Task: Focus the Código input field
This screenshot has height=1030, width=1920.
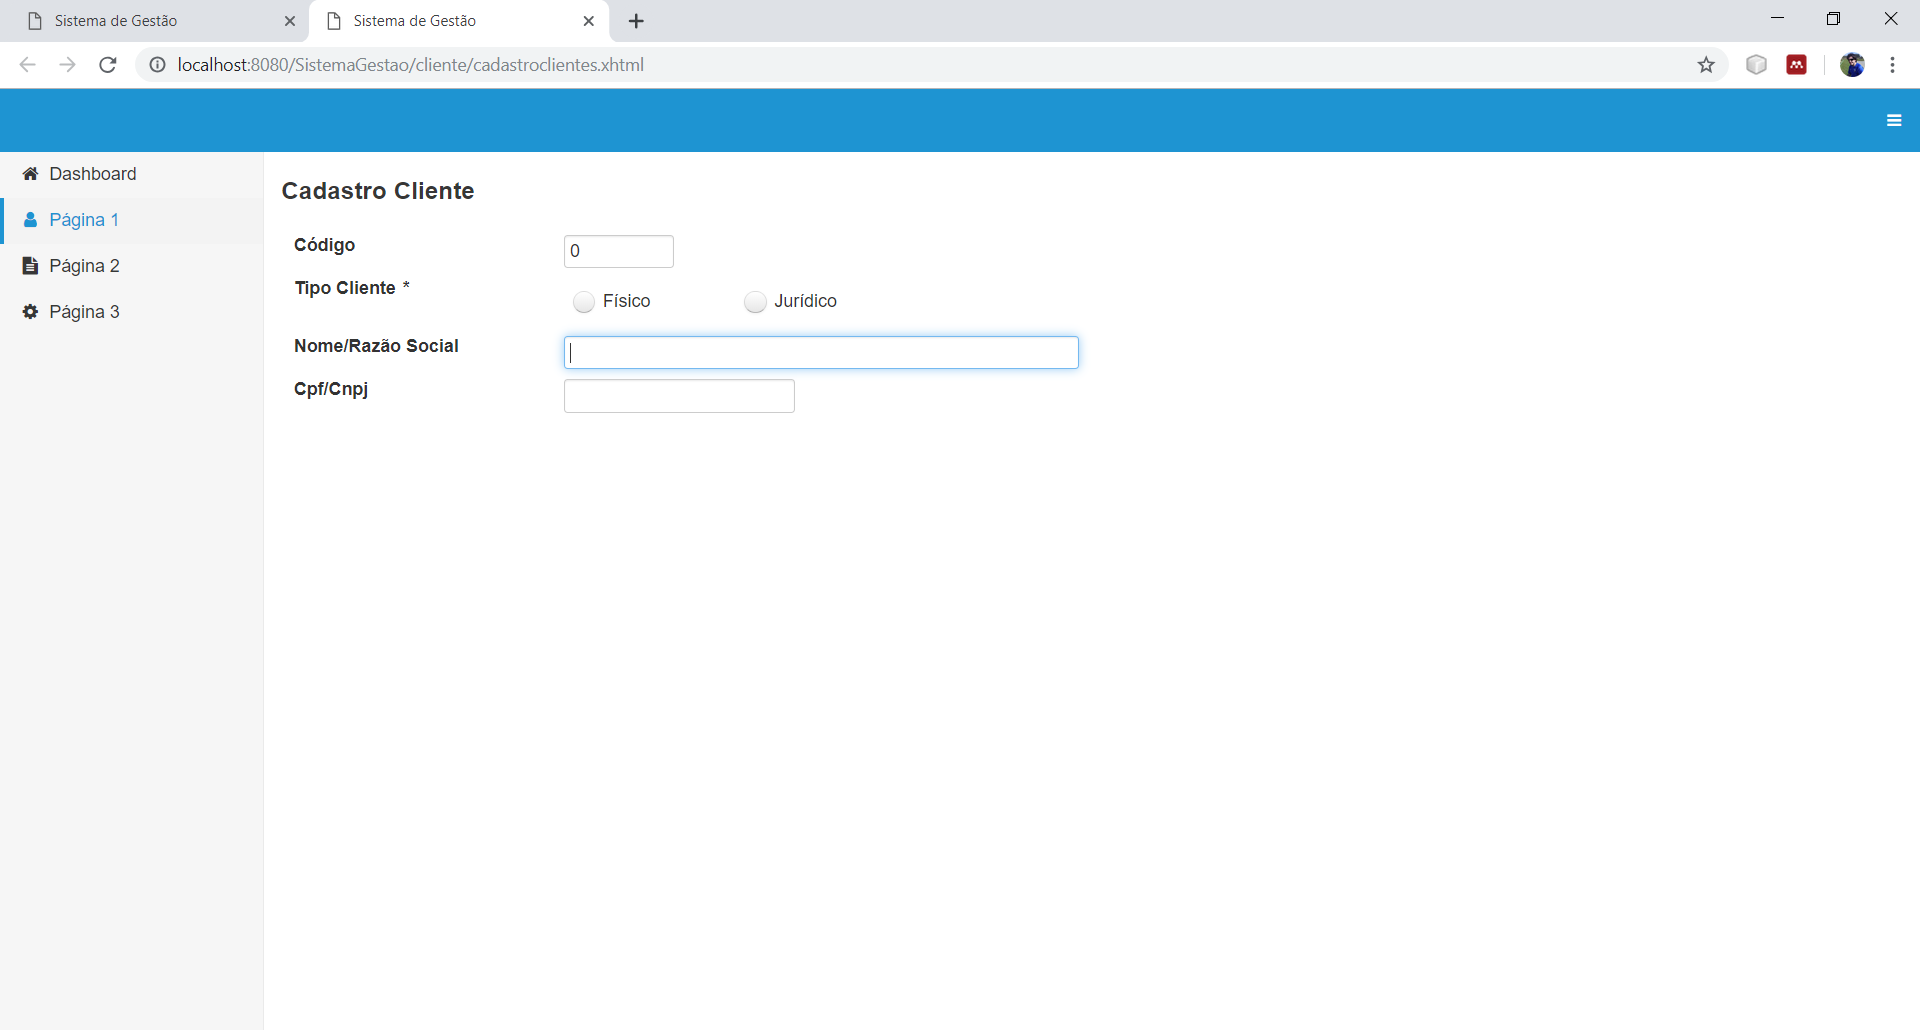Action: [619, 252]
